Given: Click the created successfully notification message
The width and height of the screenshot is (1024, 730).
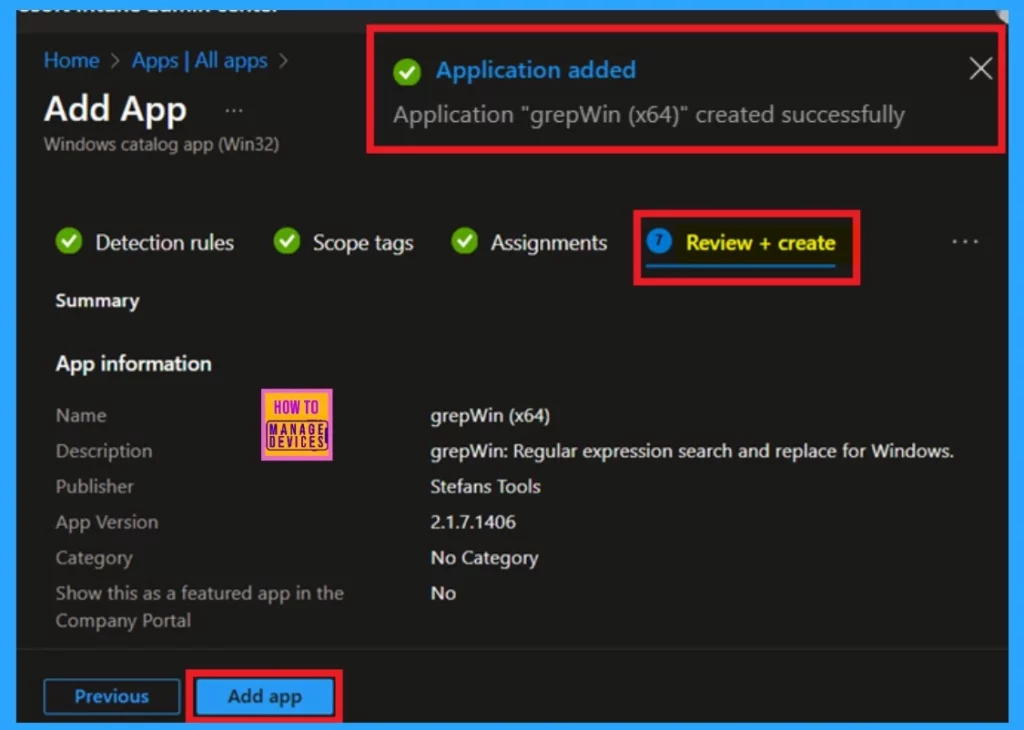Looking at the screenshot, I should [x=649, y=115].
